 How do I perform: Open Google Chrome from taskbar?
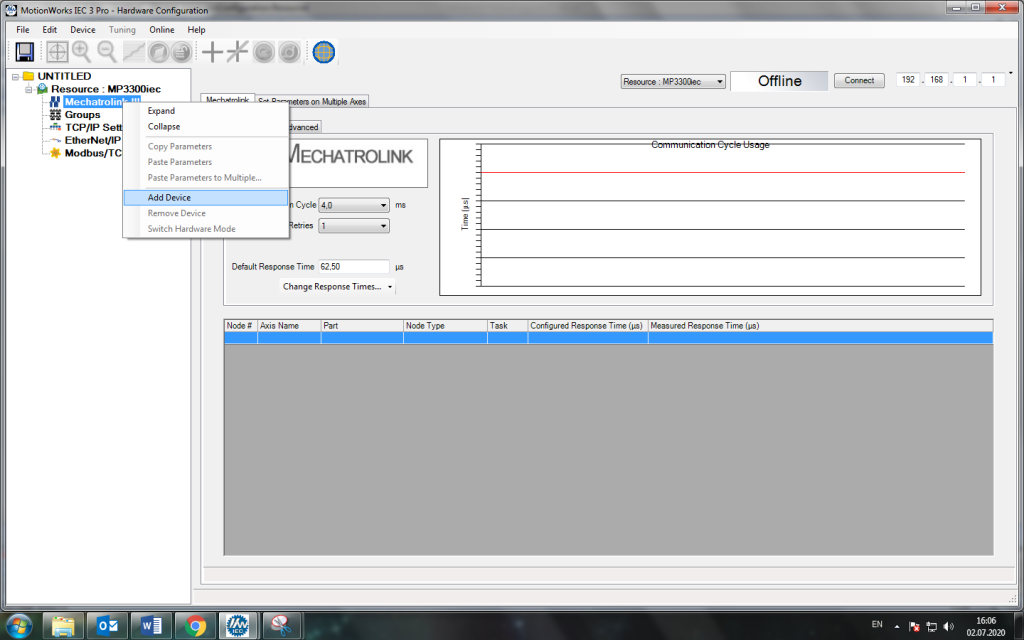point(195,626)
